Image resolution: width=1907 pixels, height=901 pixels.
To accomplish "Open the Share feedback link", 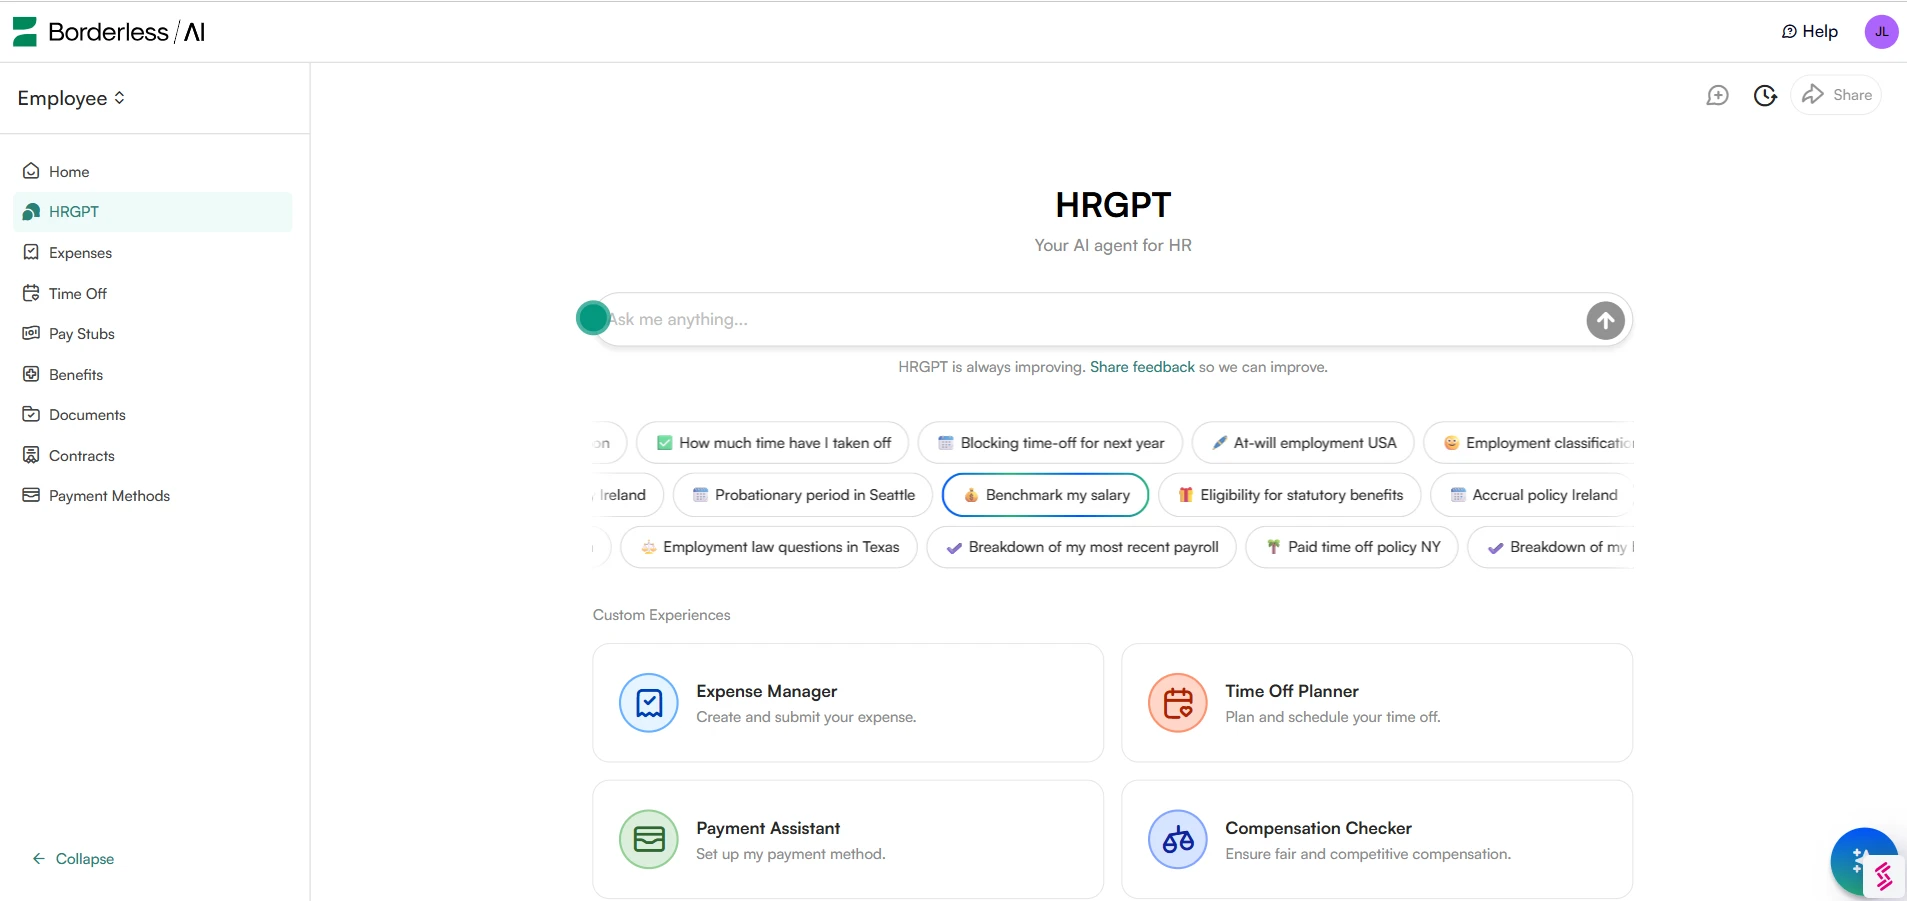I will (x=1142, y=367).
